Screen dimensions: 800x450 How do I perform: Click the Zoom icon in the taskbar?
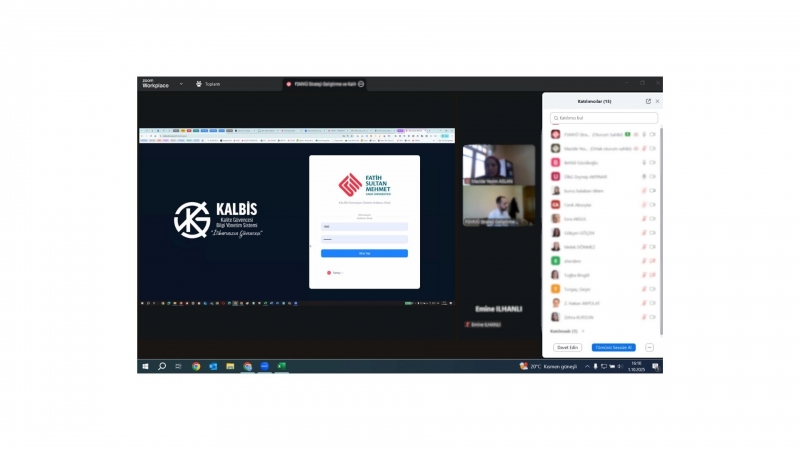265,366
